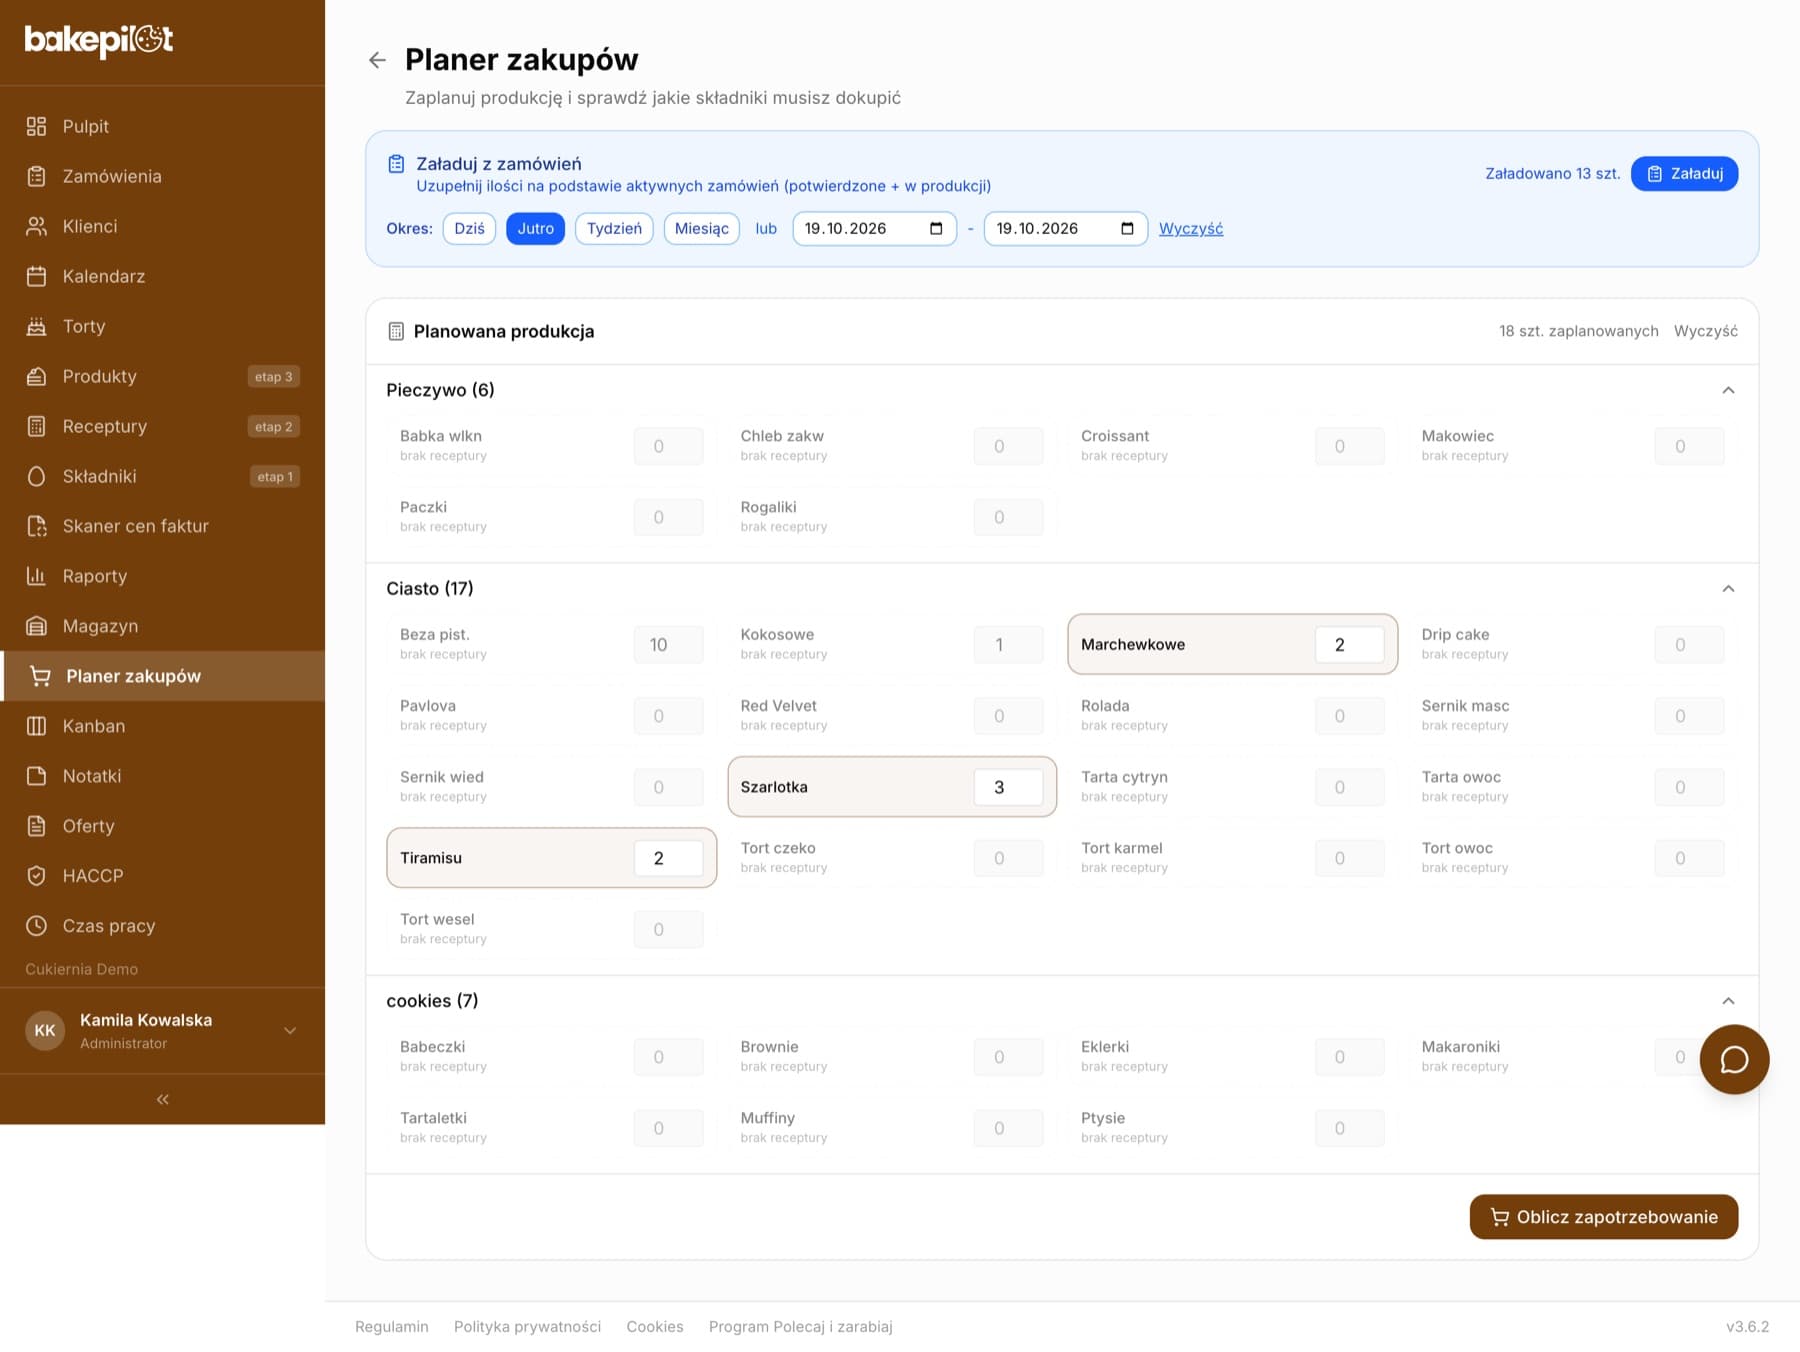The height and width of the screenshot is (1352, 1800).
Task: Click the Kanban board icon
Action: (36, 726)
